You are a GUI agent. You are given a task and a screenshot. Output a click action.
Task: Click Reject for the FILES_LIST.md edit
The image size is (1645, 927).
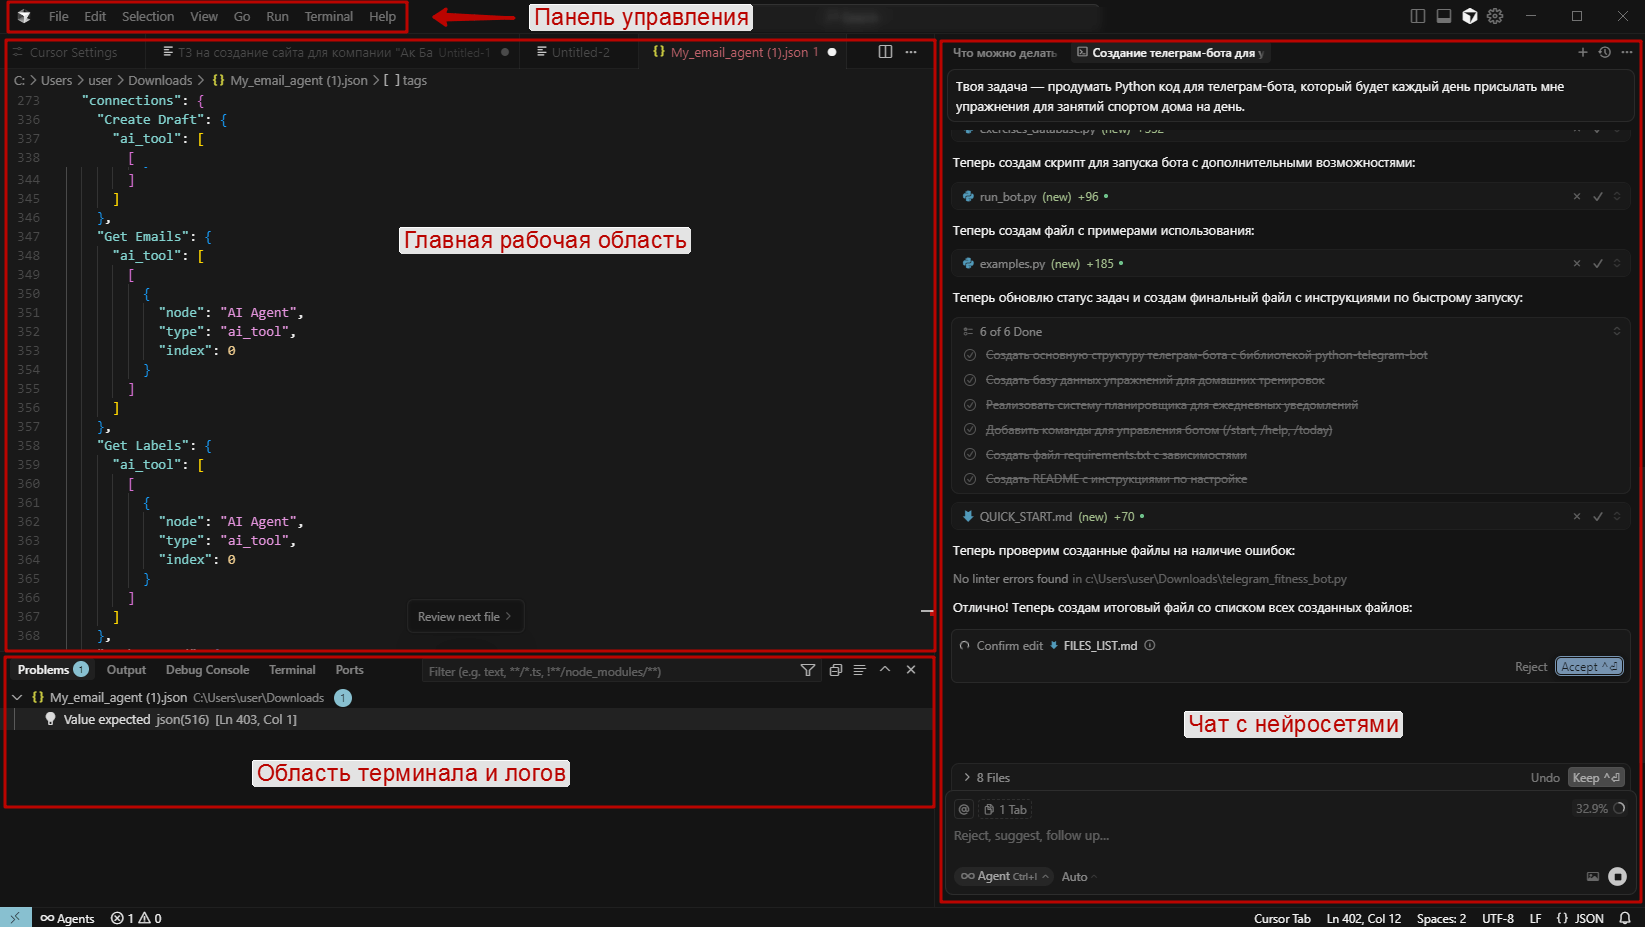point(1530,667)
